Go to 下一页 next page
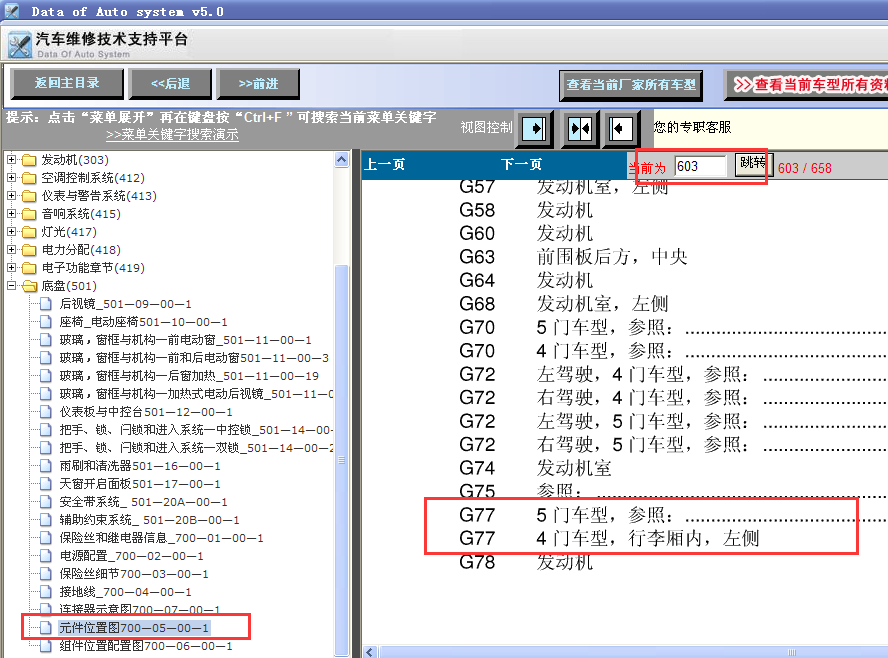This screenshot has width=888, height=658. 521,165
